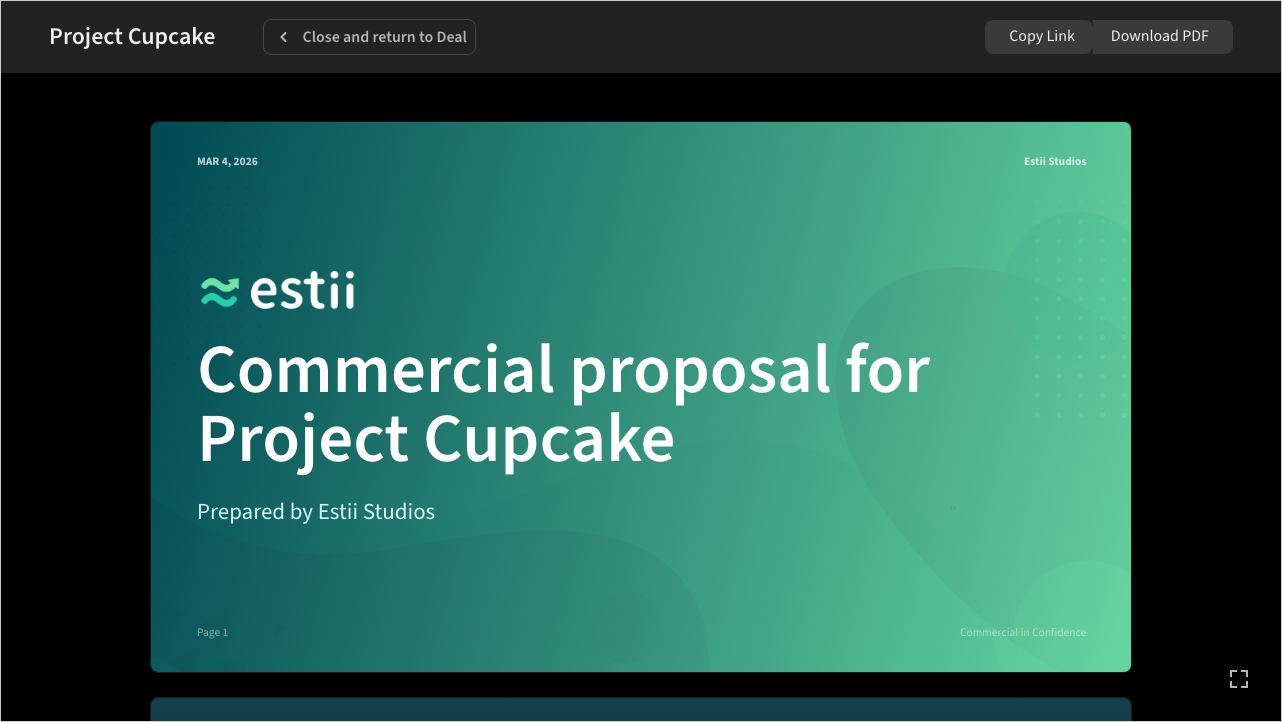This screenshot has height=722, width=1282.
Task: Click the Commercial in Confidence footer text
Action: coord(1022,632)
